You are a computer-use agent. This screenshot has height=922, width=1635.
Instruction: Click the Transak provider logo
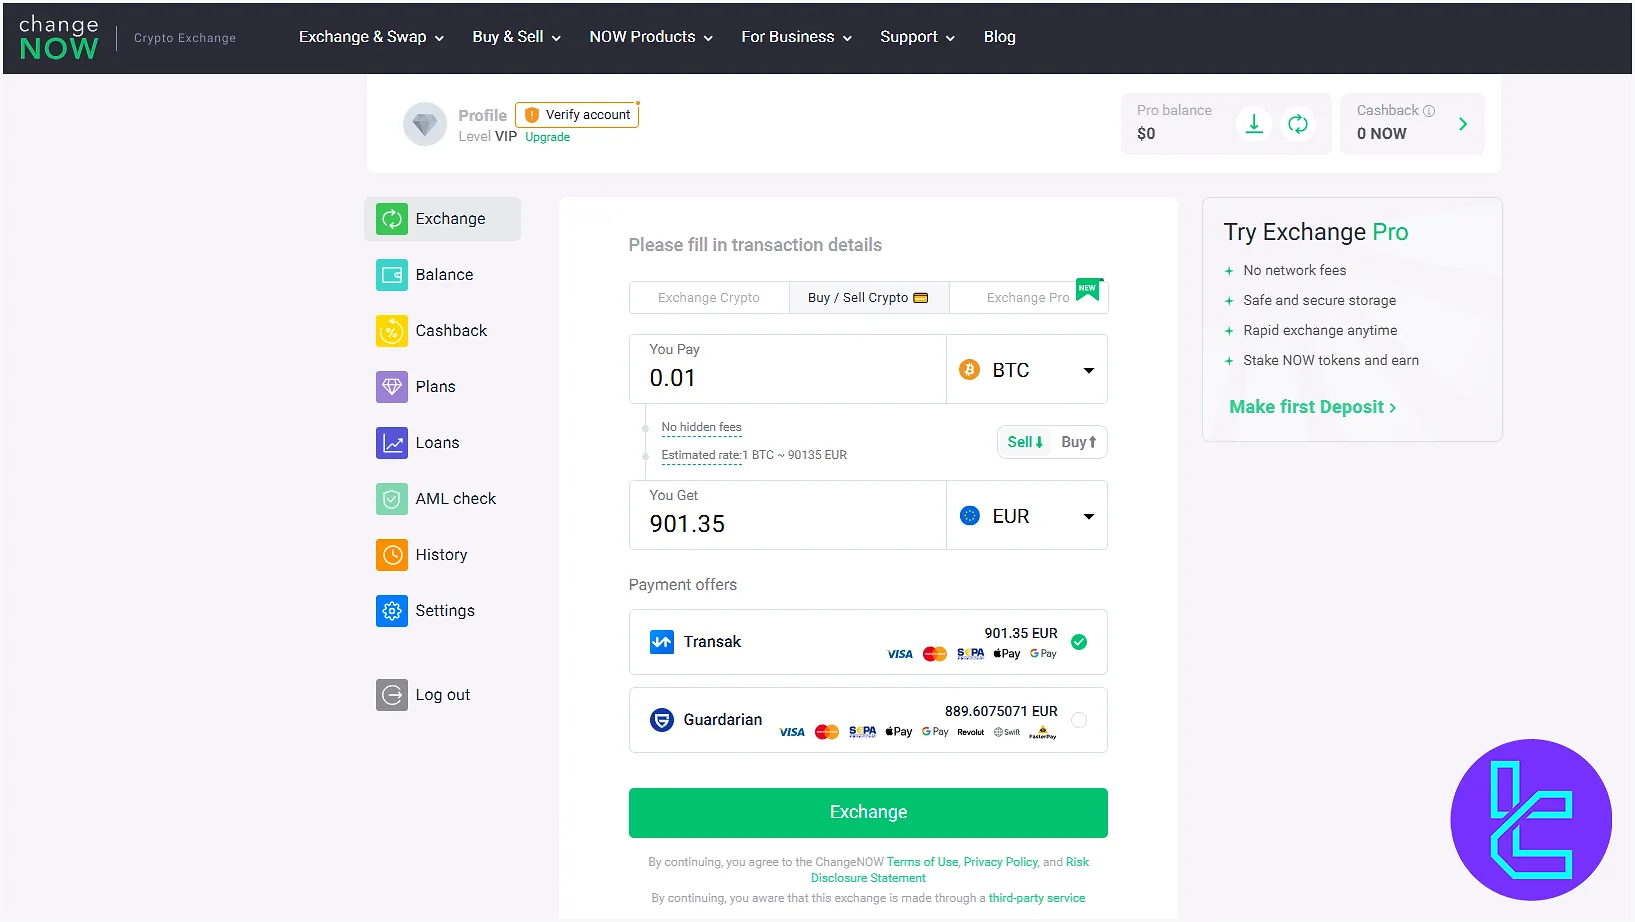662,642
